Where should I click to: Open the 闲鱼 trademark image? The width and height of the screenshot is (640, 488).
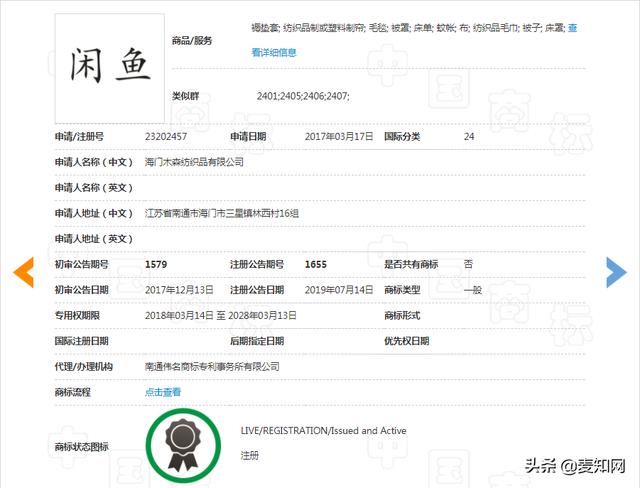[110, 67]
